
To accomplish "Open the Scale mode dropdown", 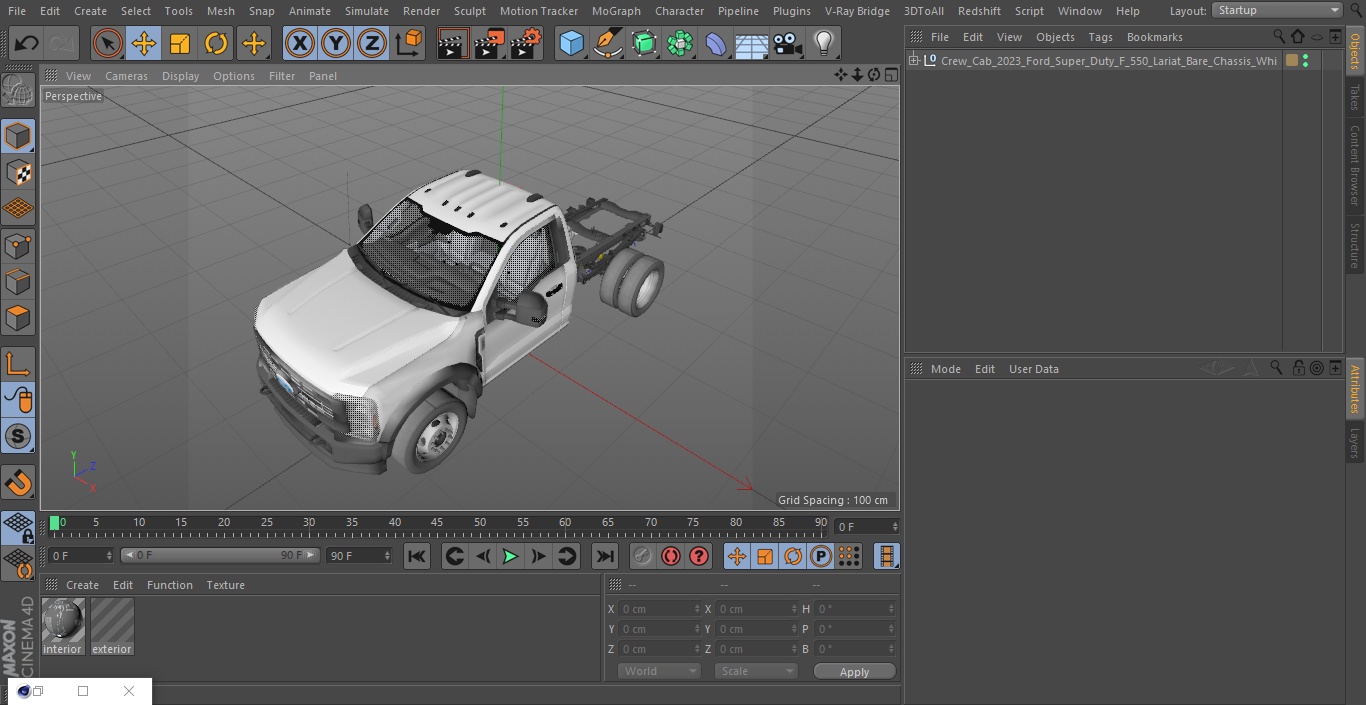I will coord(756,671).
